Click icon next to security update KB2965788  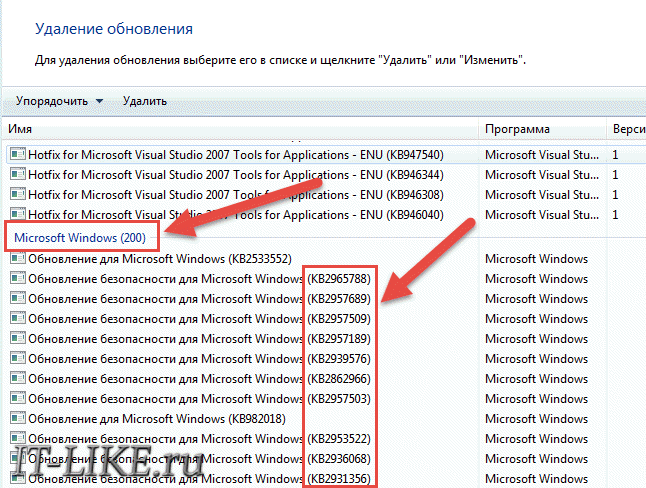click(x=17, y=279)
